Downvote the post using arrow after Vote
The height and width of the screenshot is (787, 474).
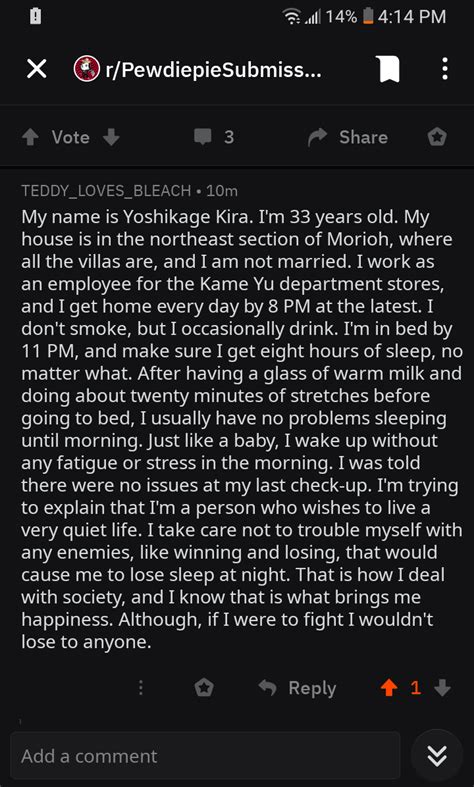111,137
